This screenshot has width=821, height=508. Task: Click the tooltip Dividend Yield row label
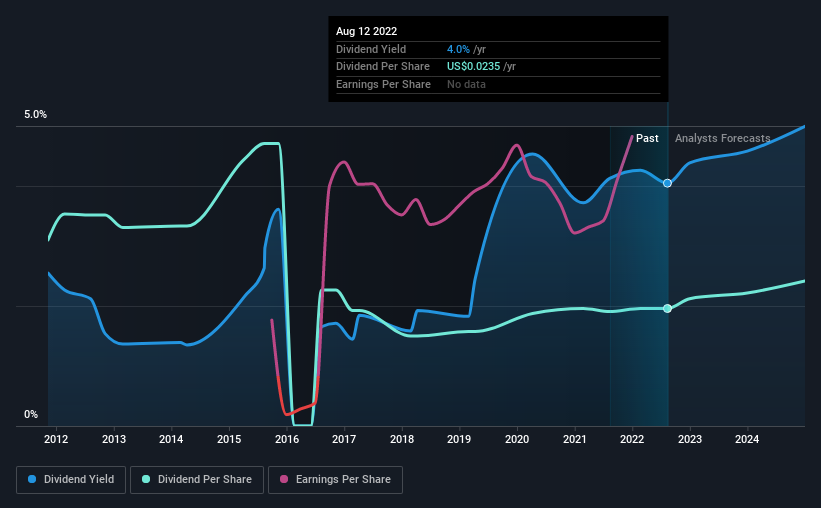(371, 49)
